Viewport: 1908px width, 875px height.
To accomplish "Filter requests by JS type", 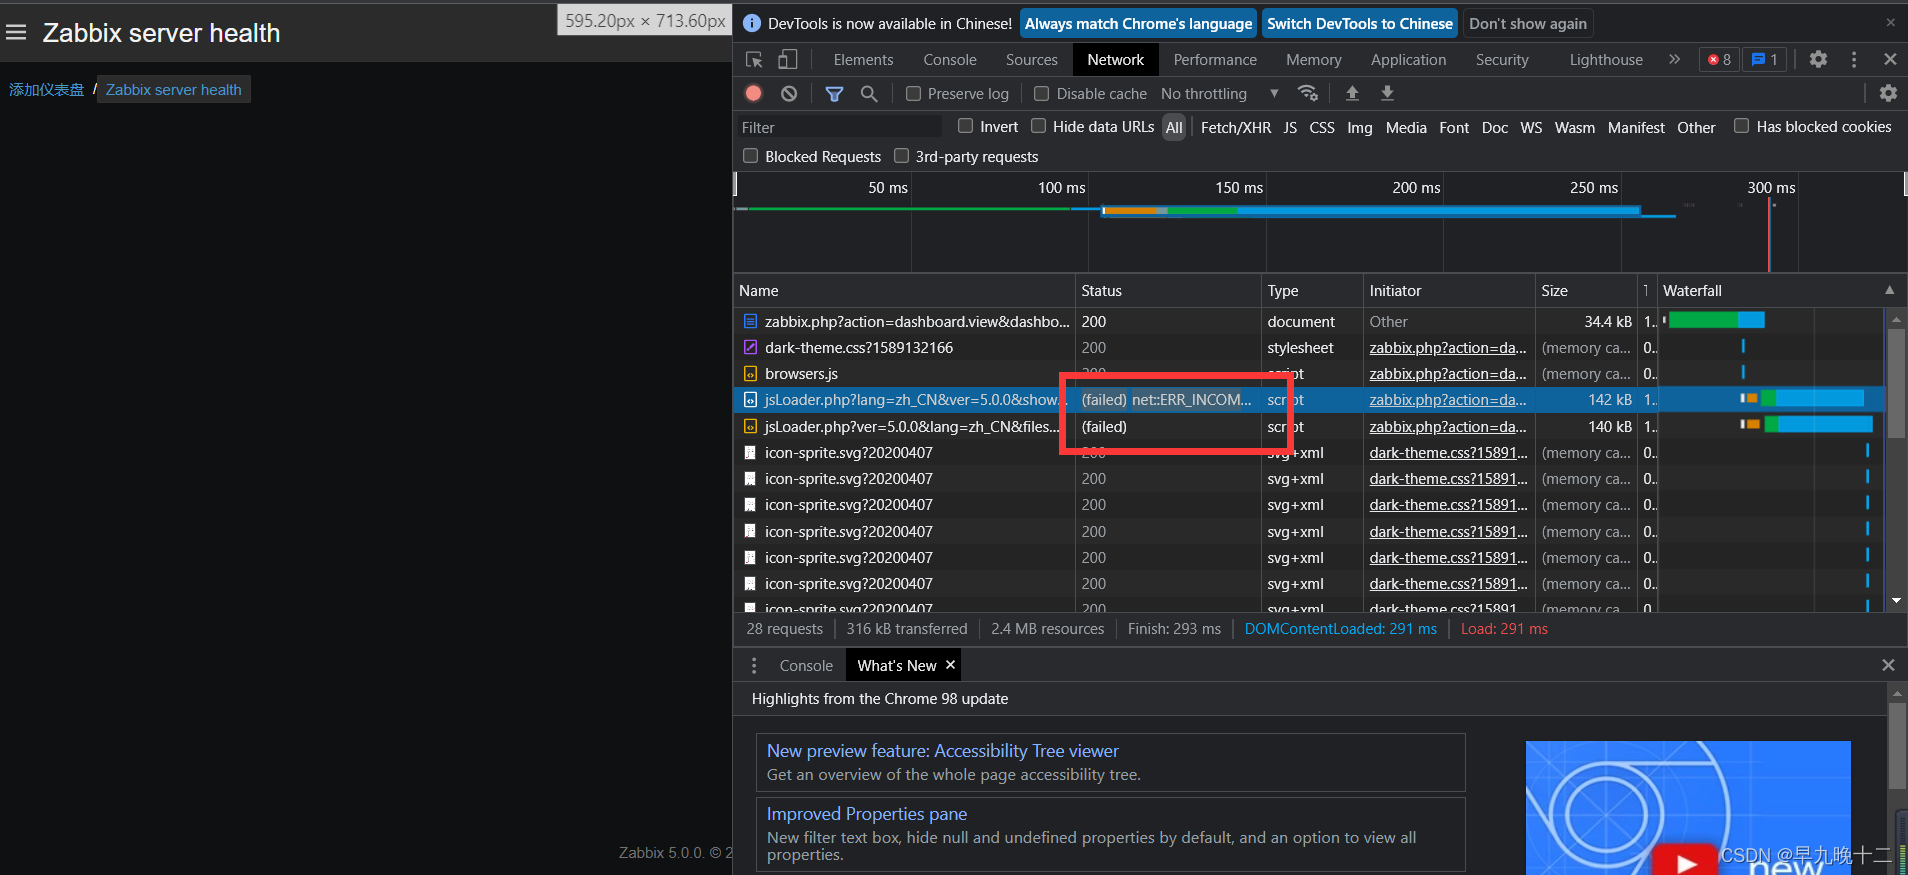I will [1290, 127].
